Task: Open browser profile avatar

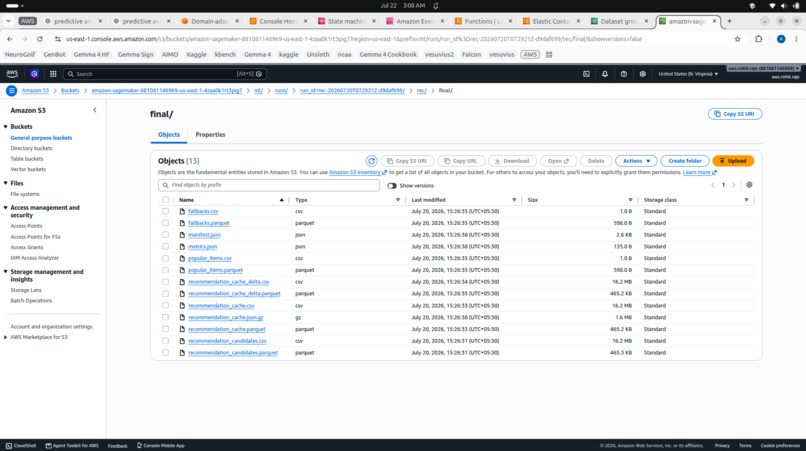Action: point(781,39)
